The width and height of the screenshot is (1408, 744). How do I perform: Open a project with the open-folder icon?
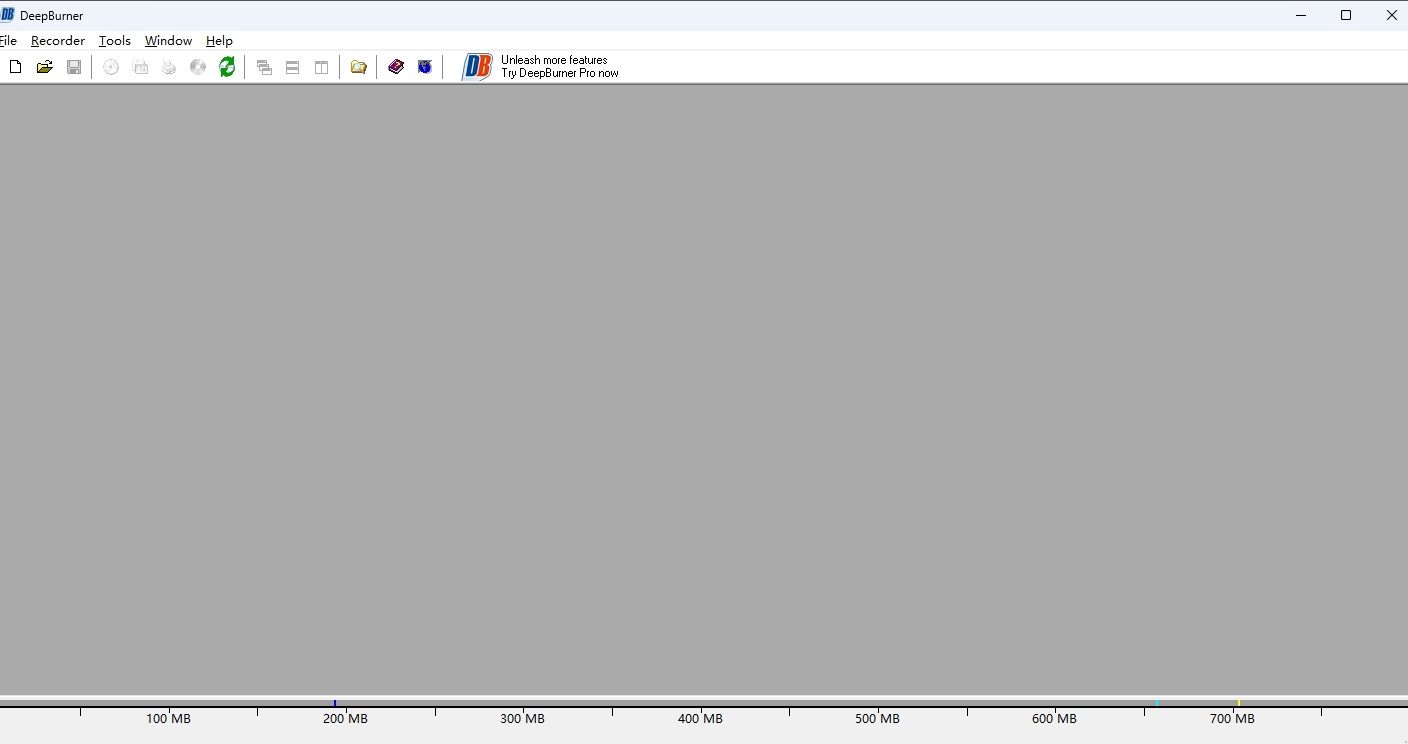click(44, 67)
